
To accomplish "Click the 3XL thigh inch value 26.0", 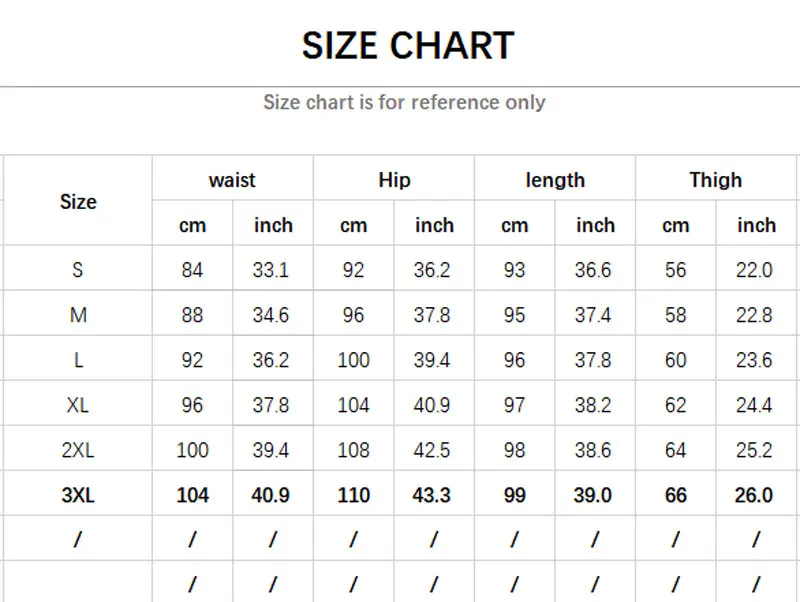I will [x=754, y=495].
